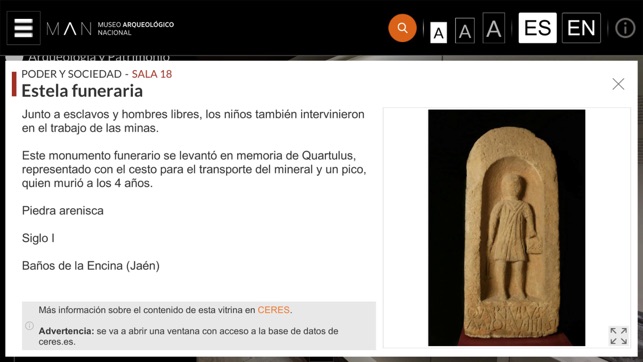Select the medium font size A
Image resolution: width=643 pixels, height=362 pixels.
coord(465,30)
